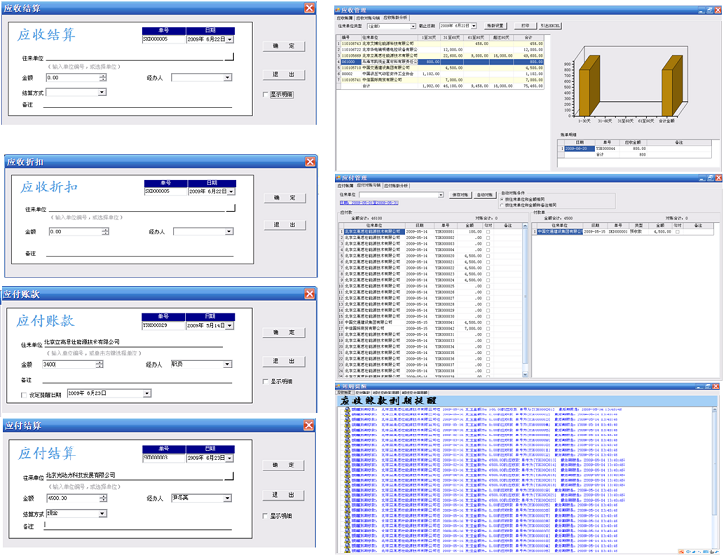Switch to 应付账簿 tab
Image resolution: width=726 pixels, height=558 pixels.
click(x=345, y=186)
